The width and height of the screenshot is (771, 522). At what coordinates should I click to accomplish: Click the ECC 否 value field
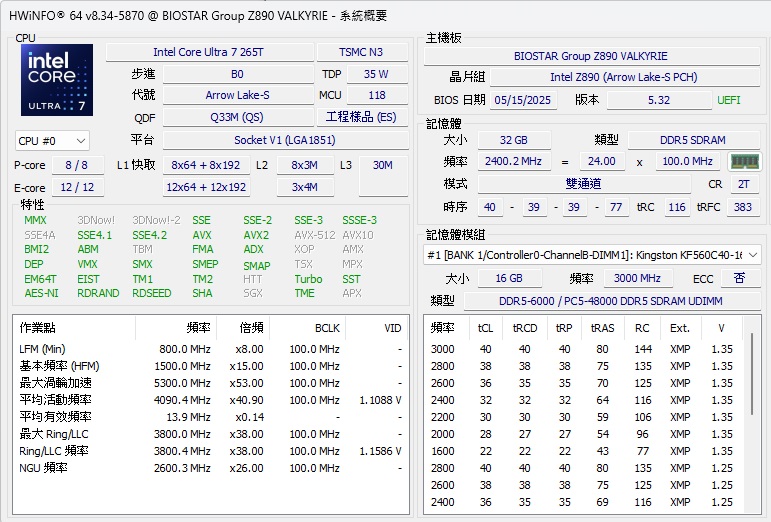[x=739, y=279]
